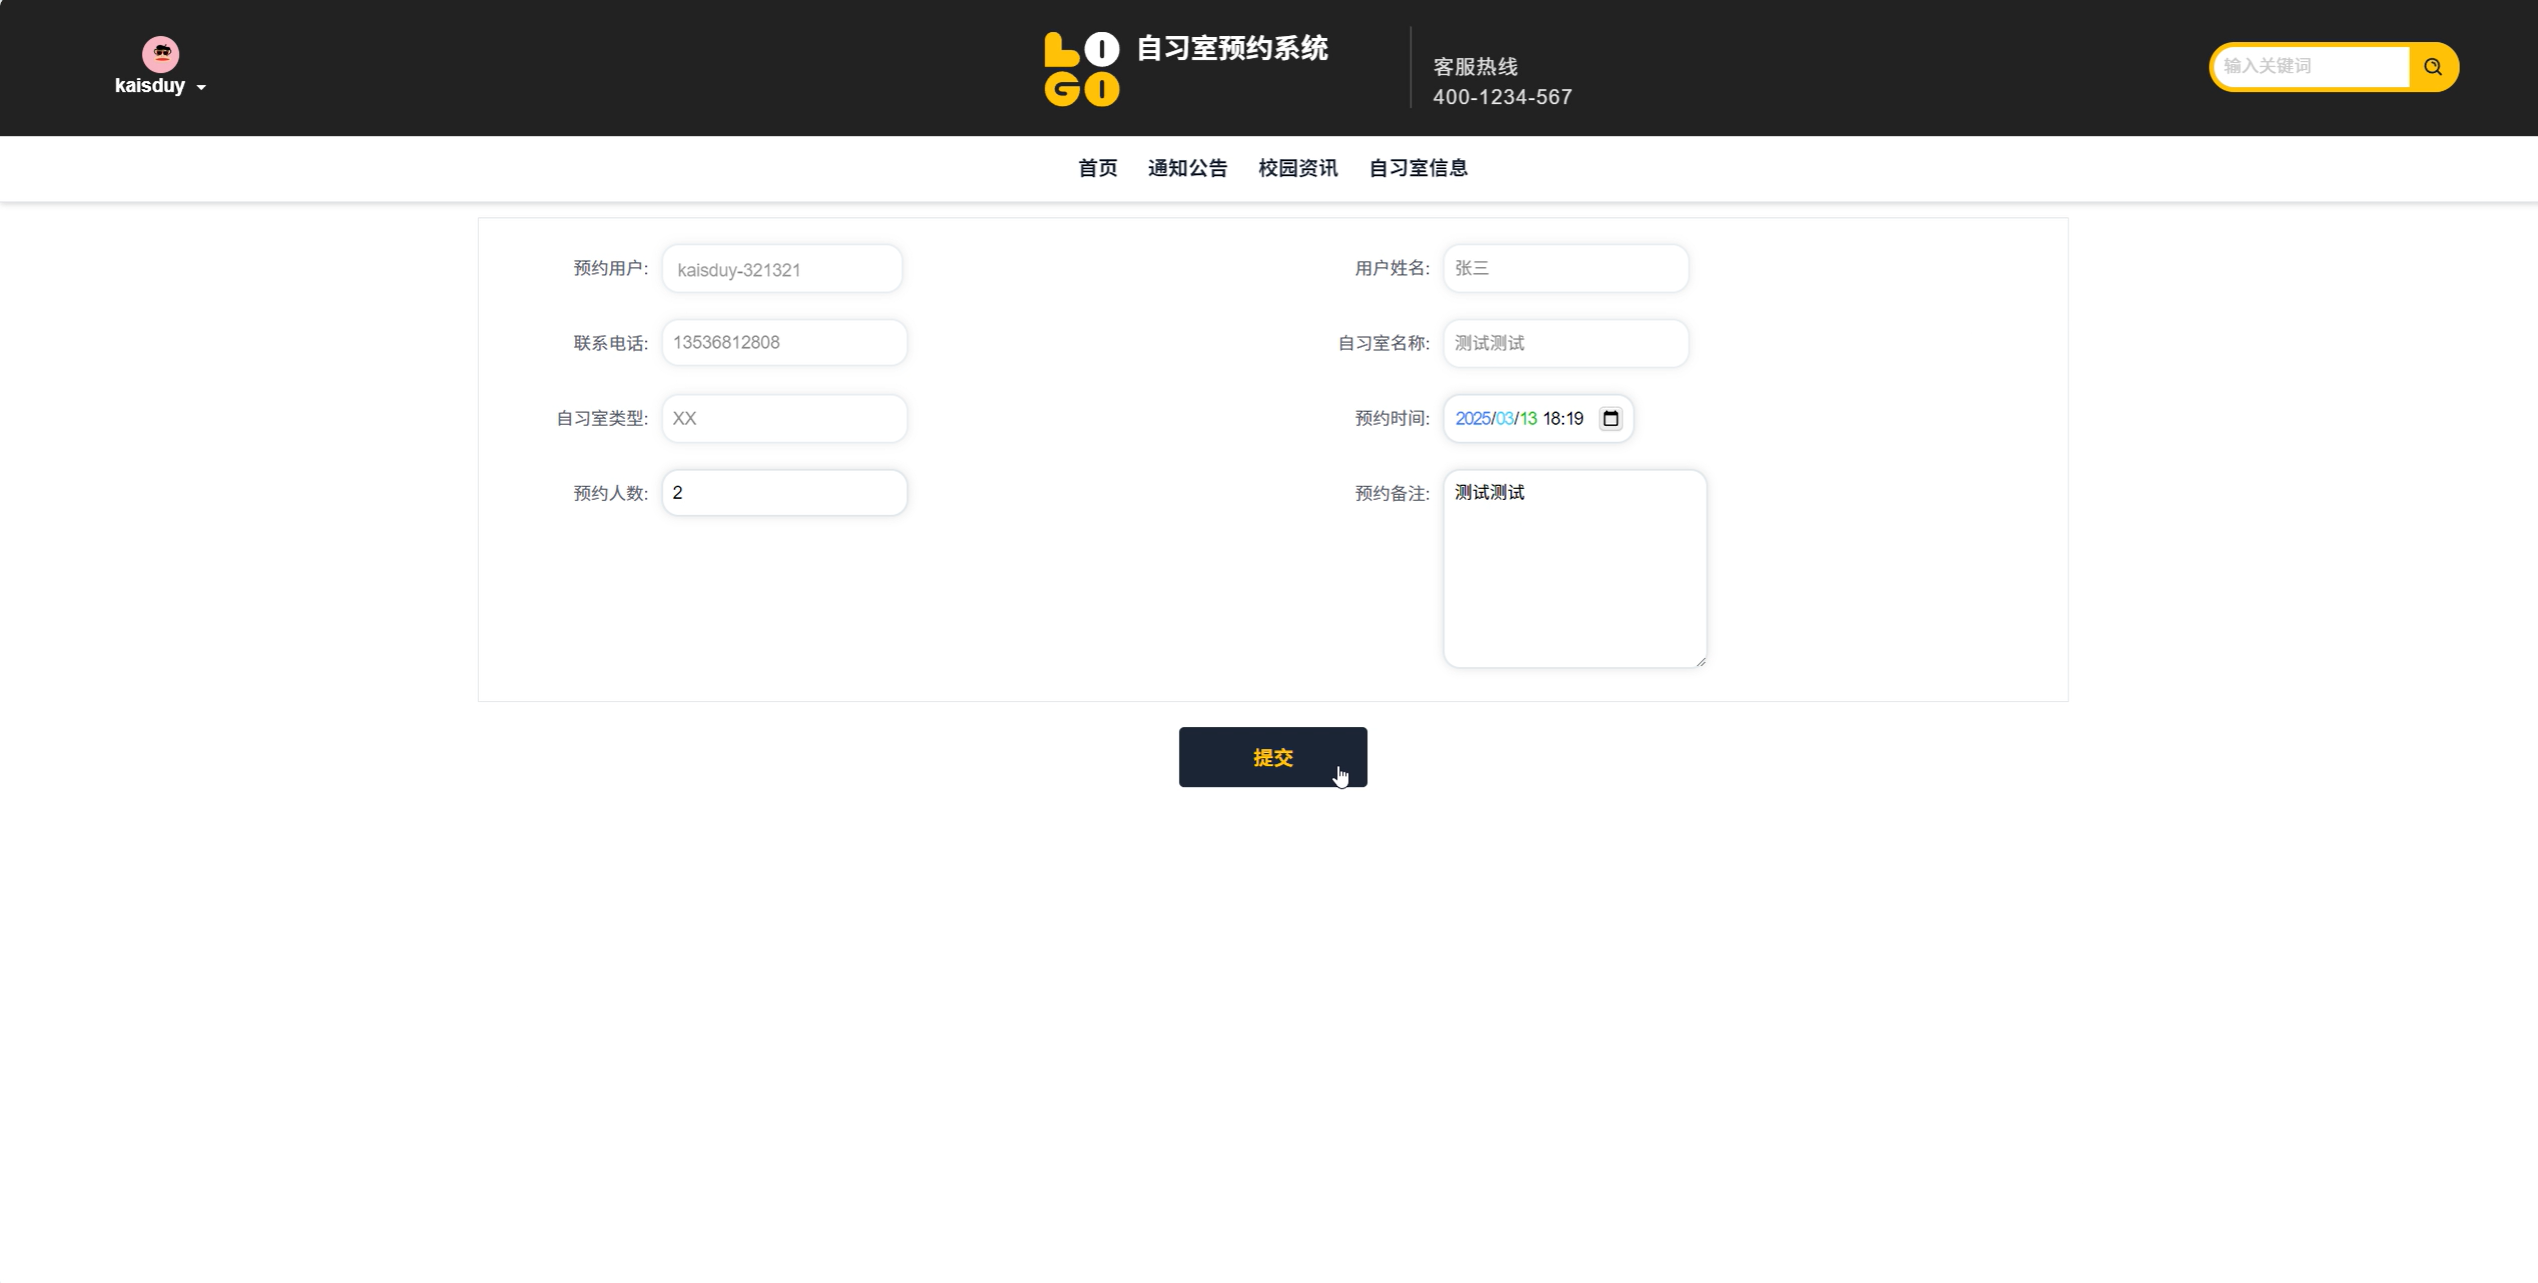
Task: Select the 预约用户 field
Action: 782,269
